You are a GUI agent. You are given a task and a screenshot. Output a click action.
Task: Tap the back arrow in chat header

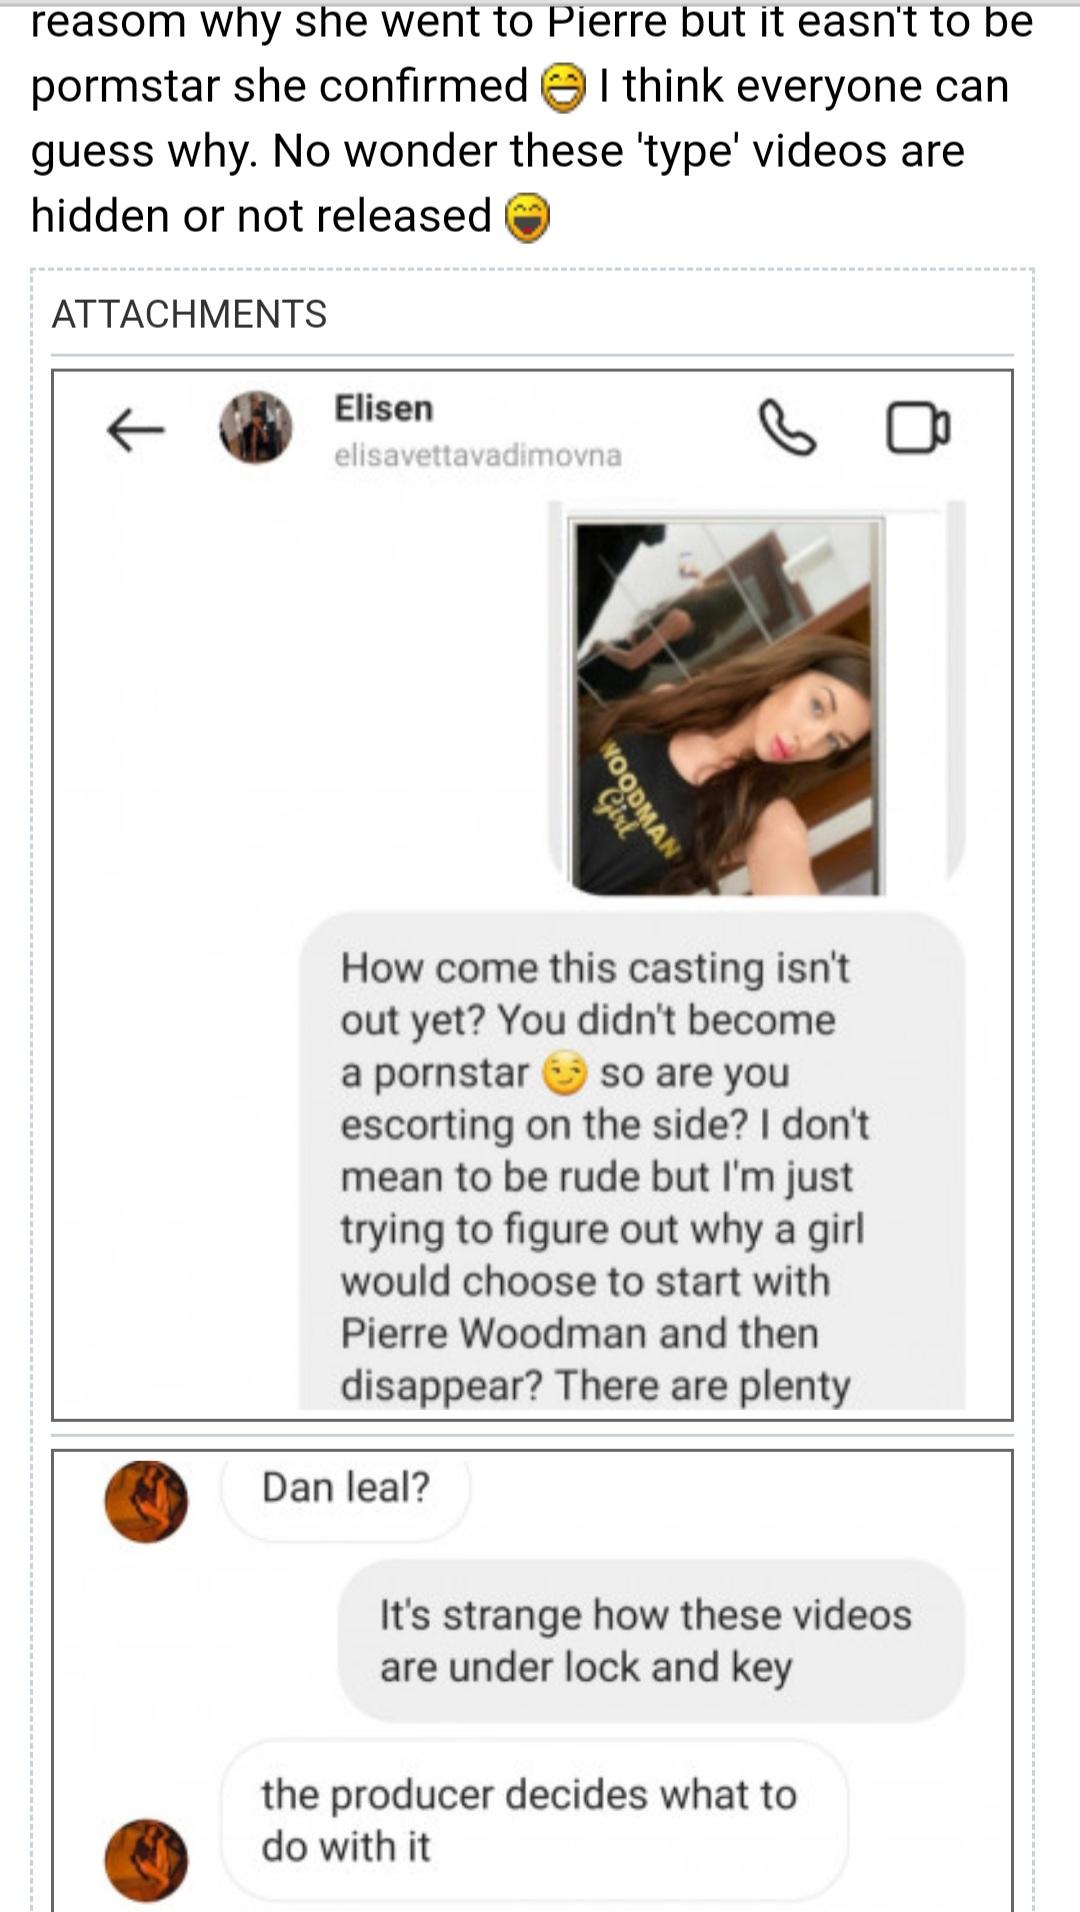click(x=135, y=430)
